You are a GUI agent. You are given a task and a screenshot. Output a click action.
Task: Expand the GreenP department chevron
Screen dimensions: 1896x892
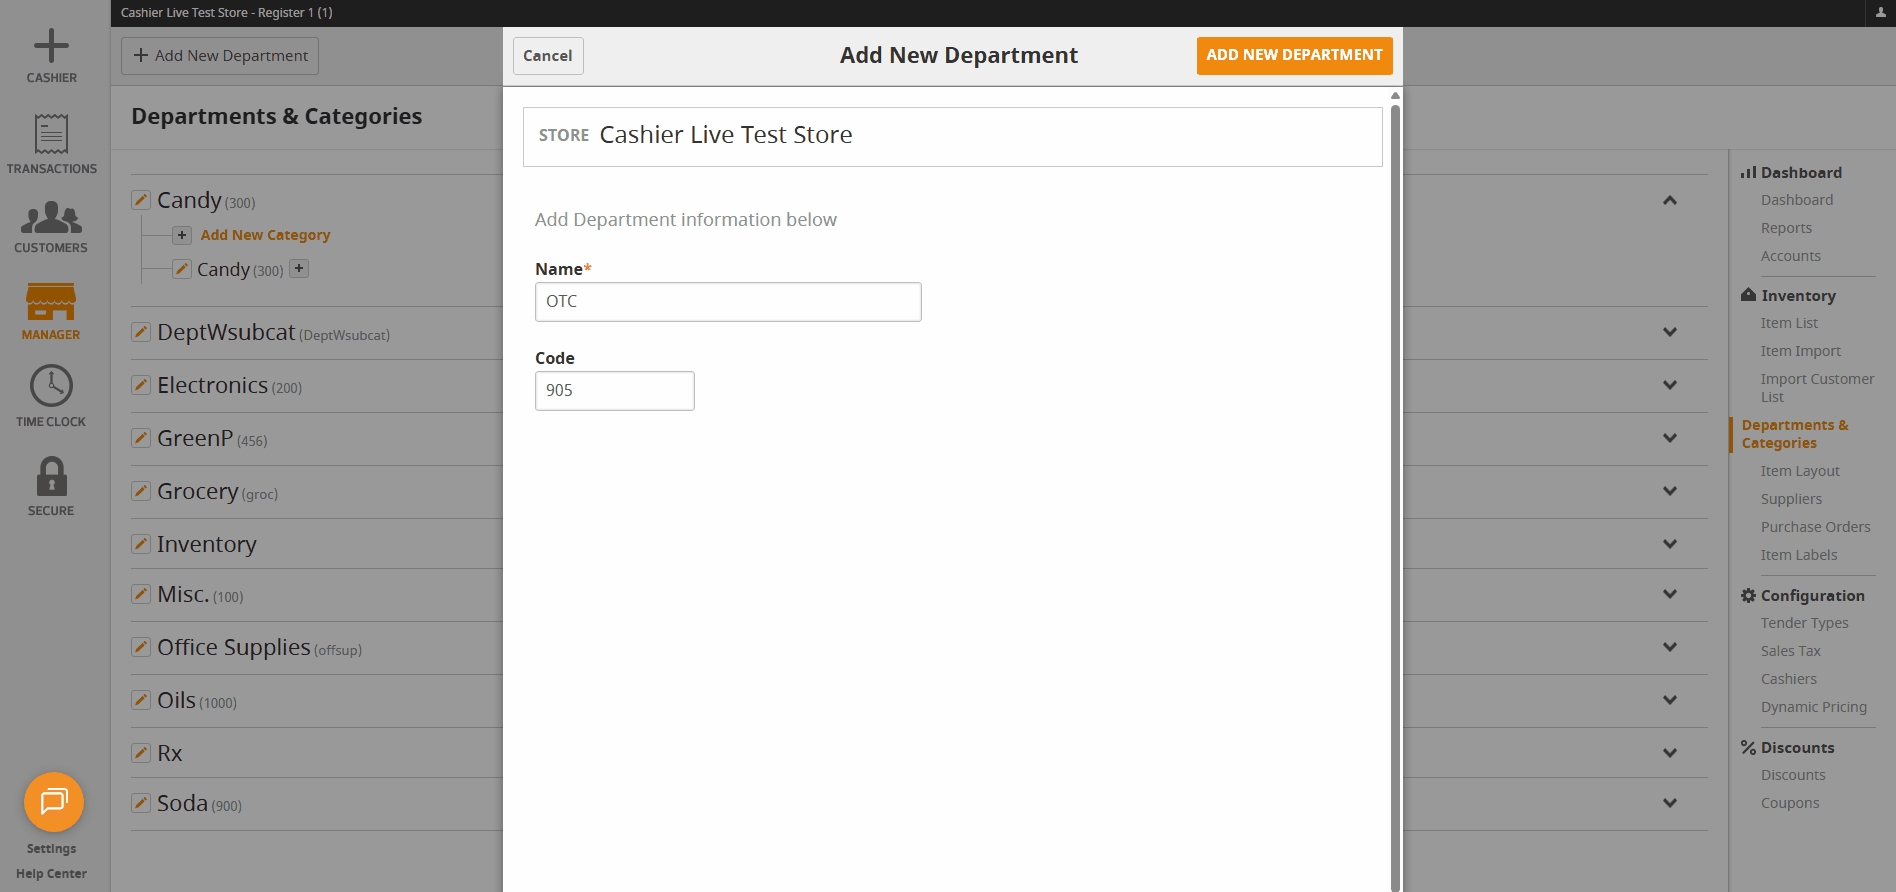[1670, 438]
